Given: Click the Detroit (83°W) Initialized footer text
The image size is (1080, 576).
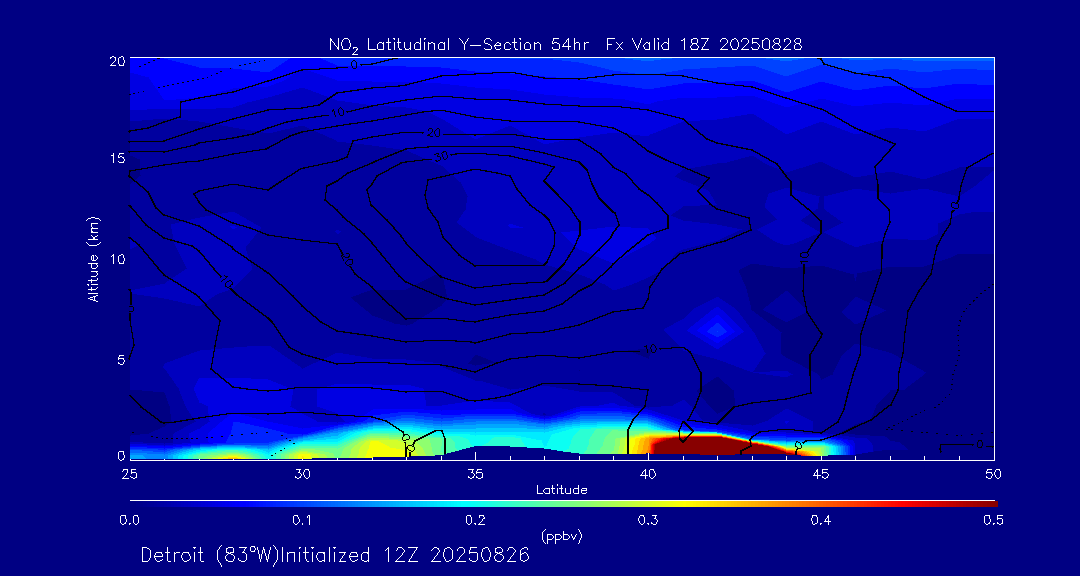Looking at the screenshot, I should click(x=335, y=555).
